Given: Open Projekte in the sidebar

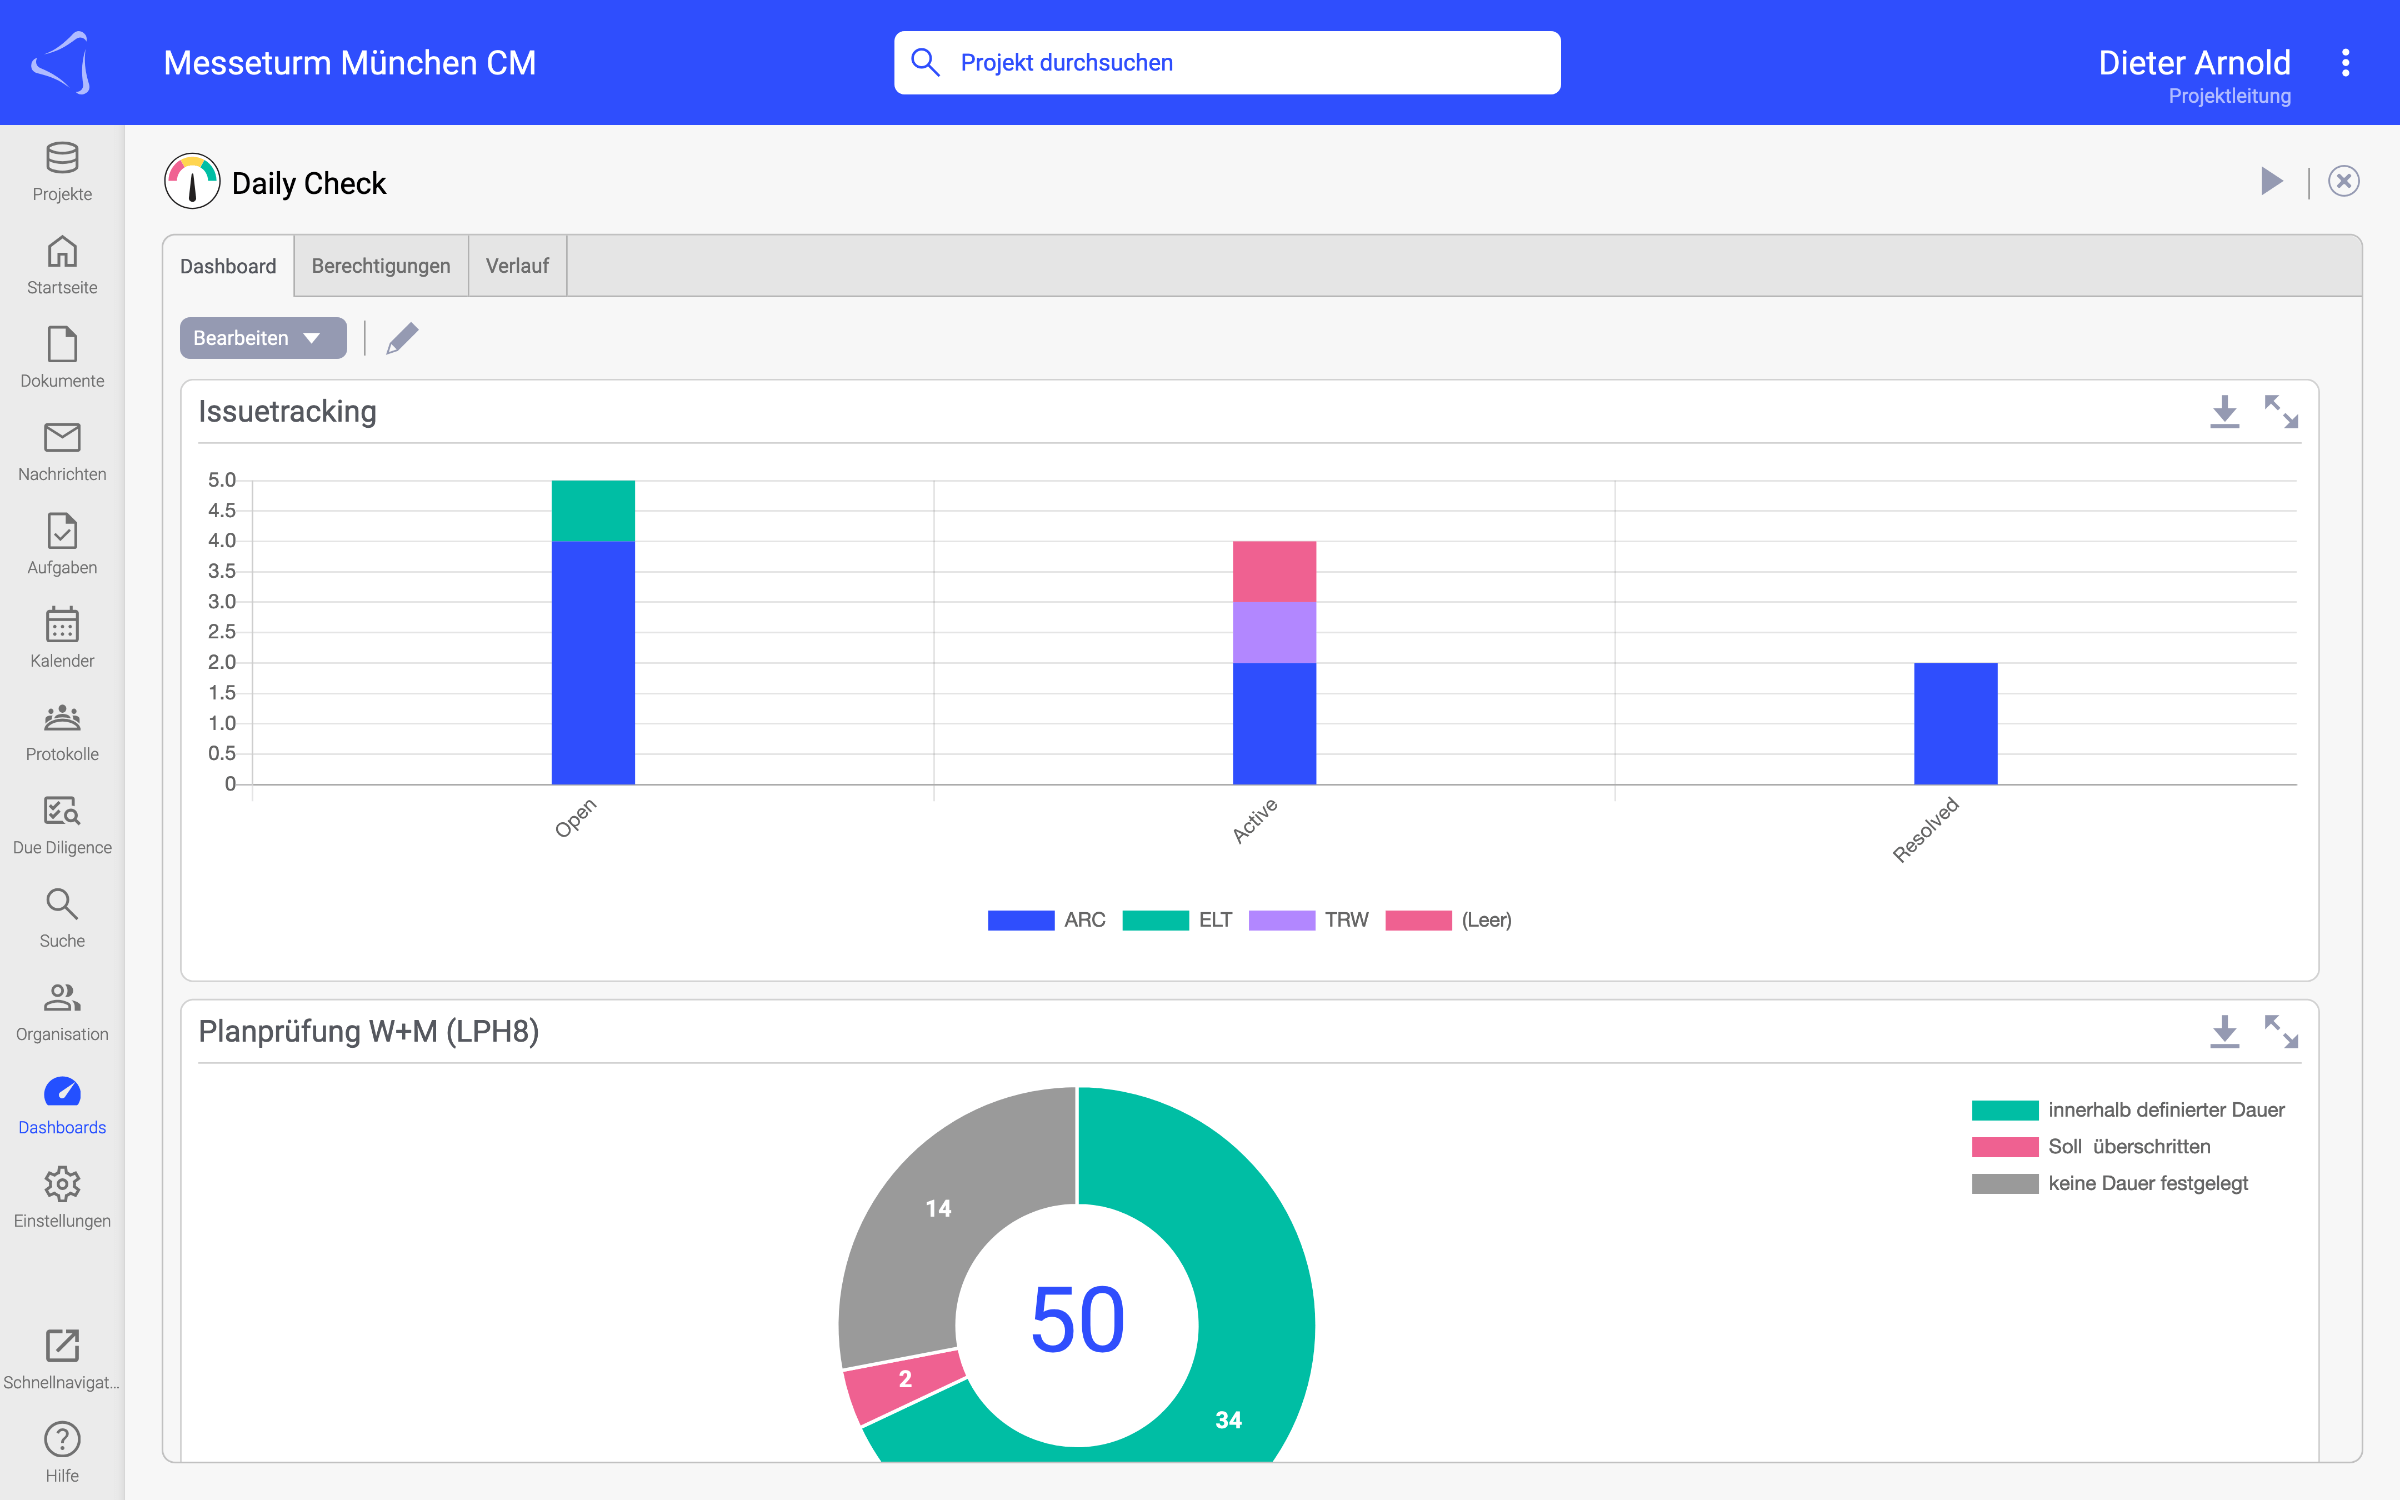Looking at the screenshot, I should 62,172.
